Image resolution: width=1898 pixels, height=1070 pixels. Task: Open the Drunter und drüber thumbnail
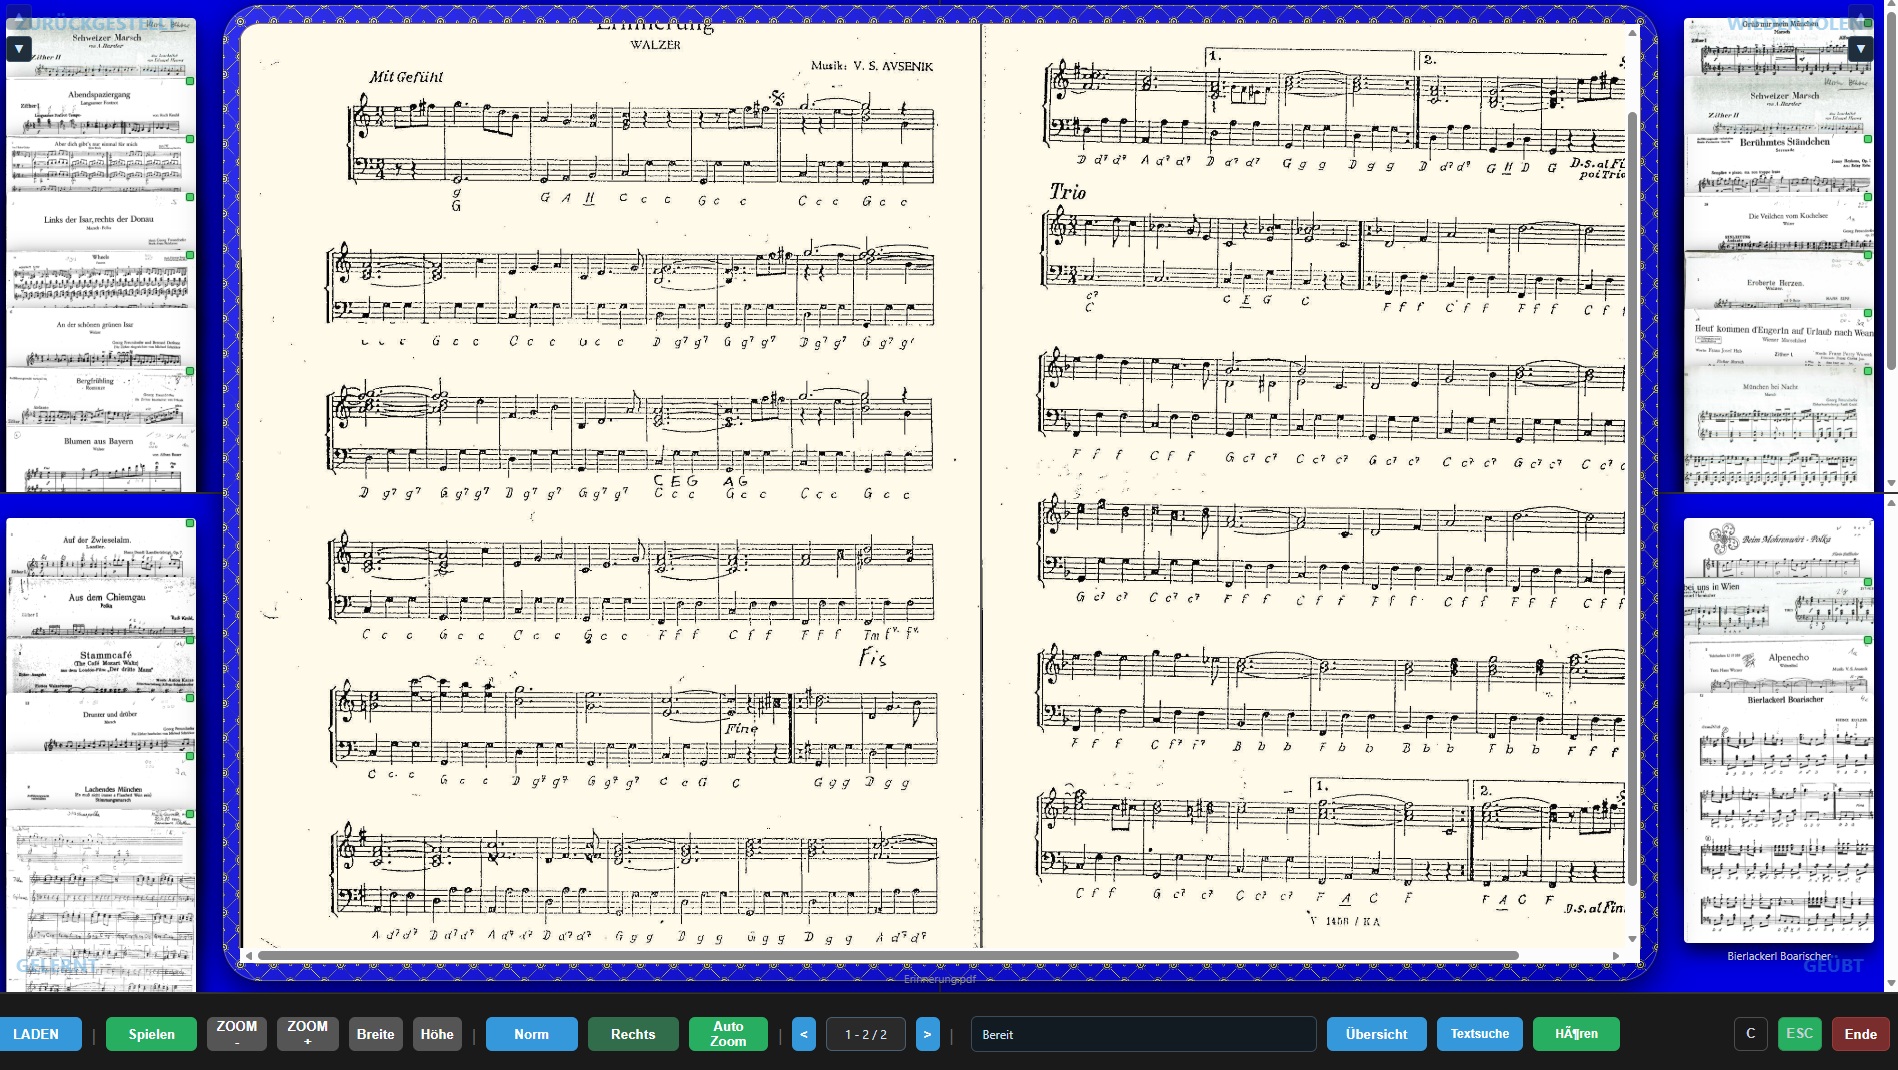pos(101,722)
